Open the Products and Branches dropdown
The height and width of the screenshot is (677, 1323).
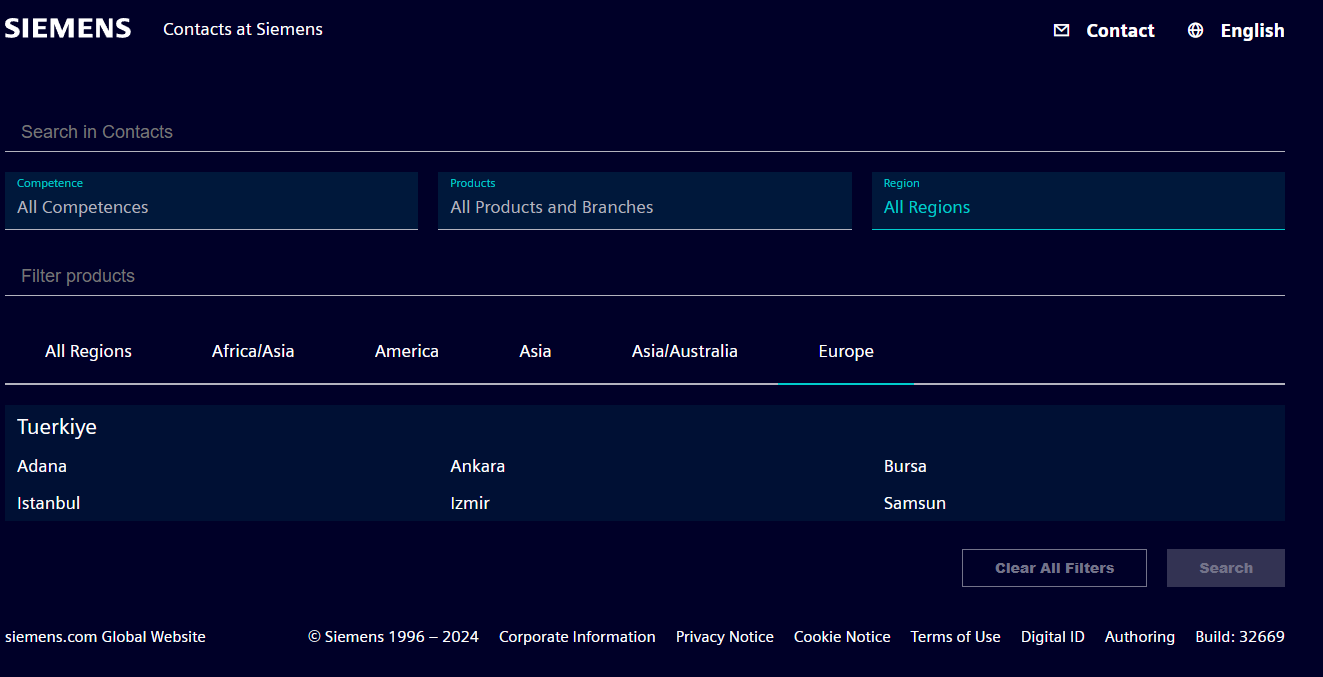[644, 201]
